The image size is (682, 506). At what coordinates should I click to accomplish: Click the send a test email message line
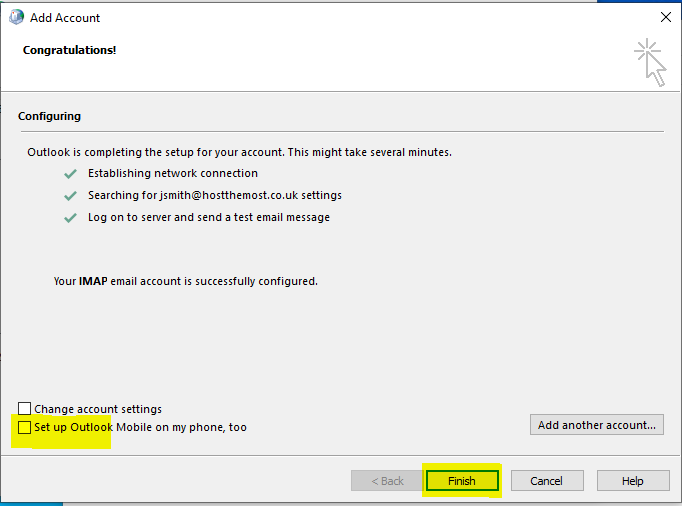pyautogui.click(x=208, y=217)
